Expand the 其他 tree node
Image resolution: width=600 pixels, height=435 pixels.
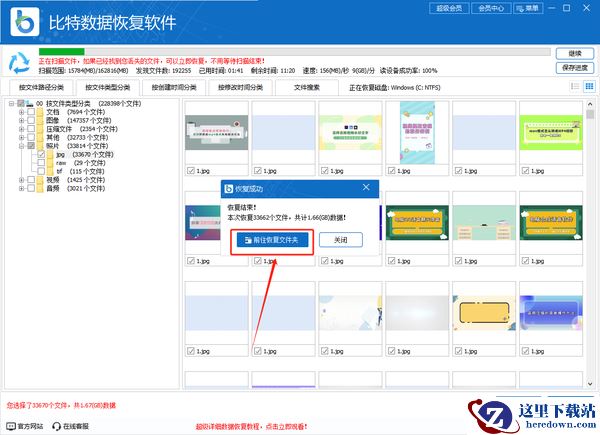[21, 137]
